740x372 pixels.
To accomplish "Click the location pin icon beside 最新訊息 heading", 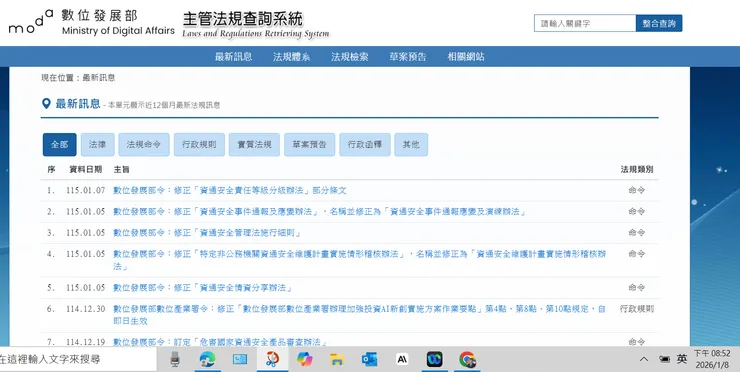I will 46,103.
